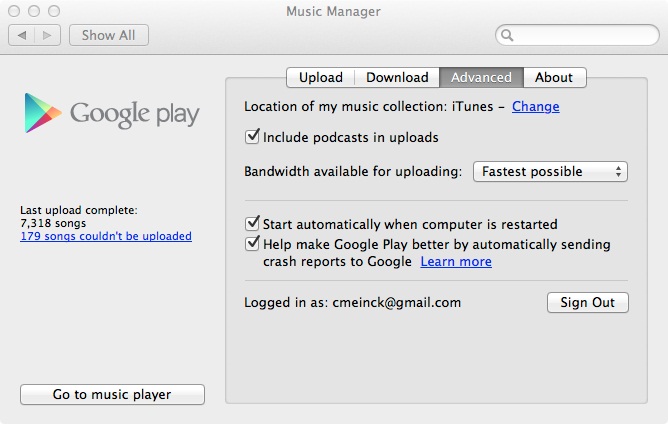The width and height of the screenshot is (668, 424).
Task: Click the search magnifier icon
Action: [508, 35]
